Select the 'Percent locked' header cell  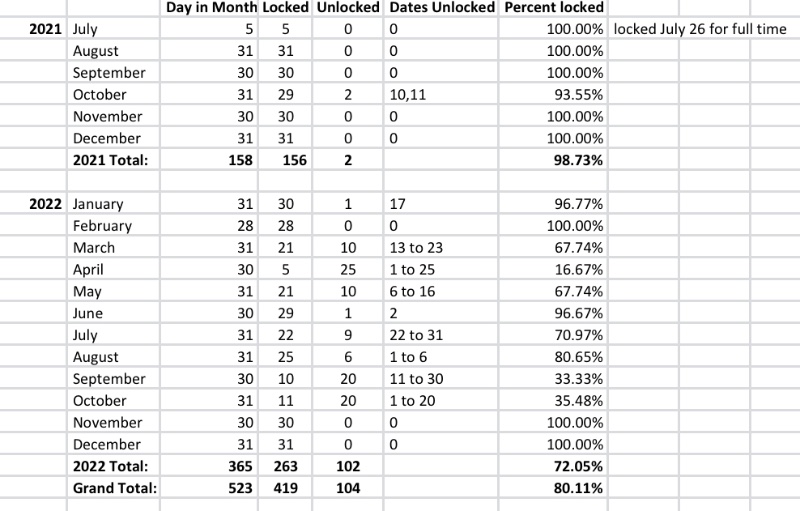pyautogui.click(x=553, y=8)
